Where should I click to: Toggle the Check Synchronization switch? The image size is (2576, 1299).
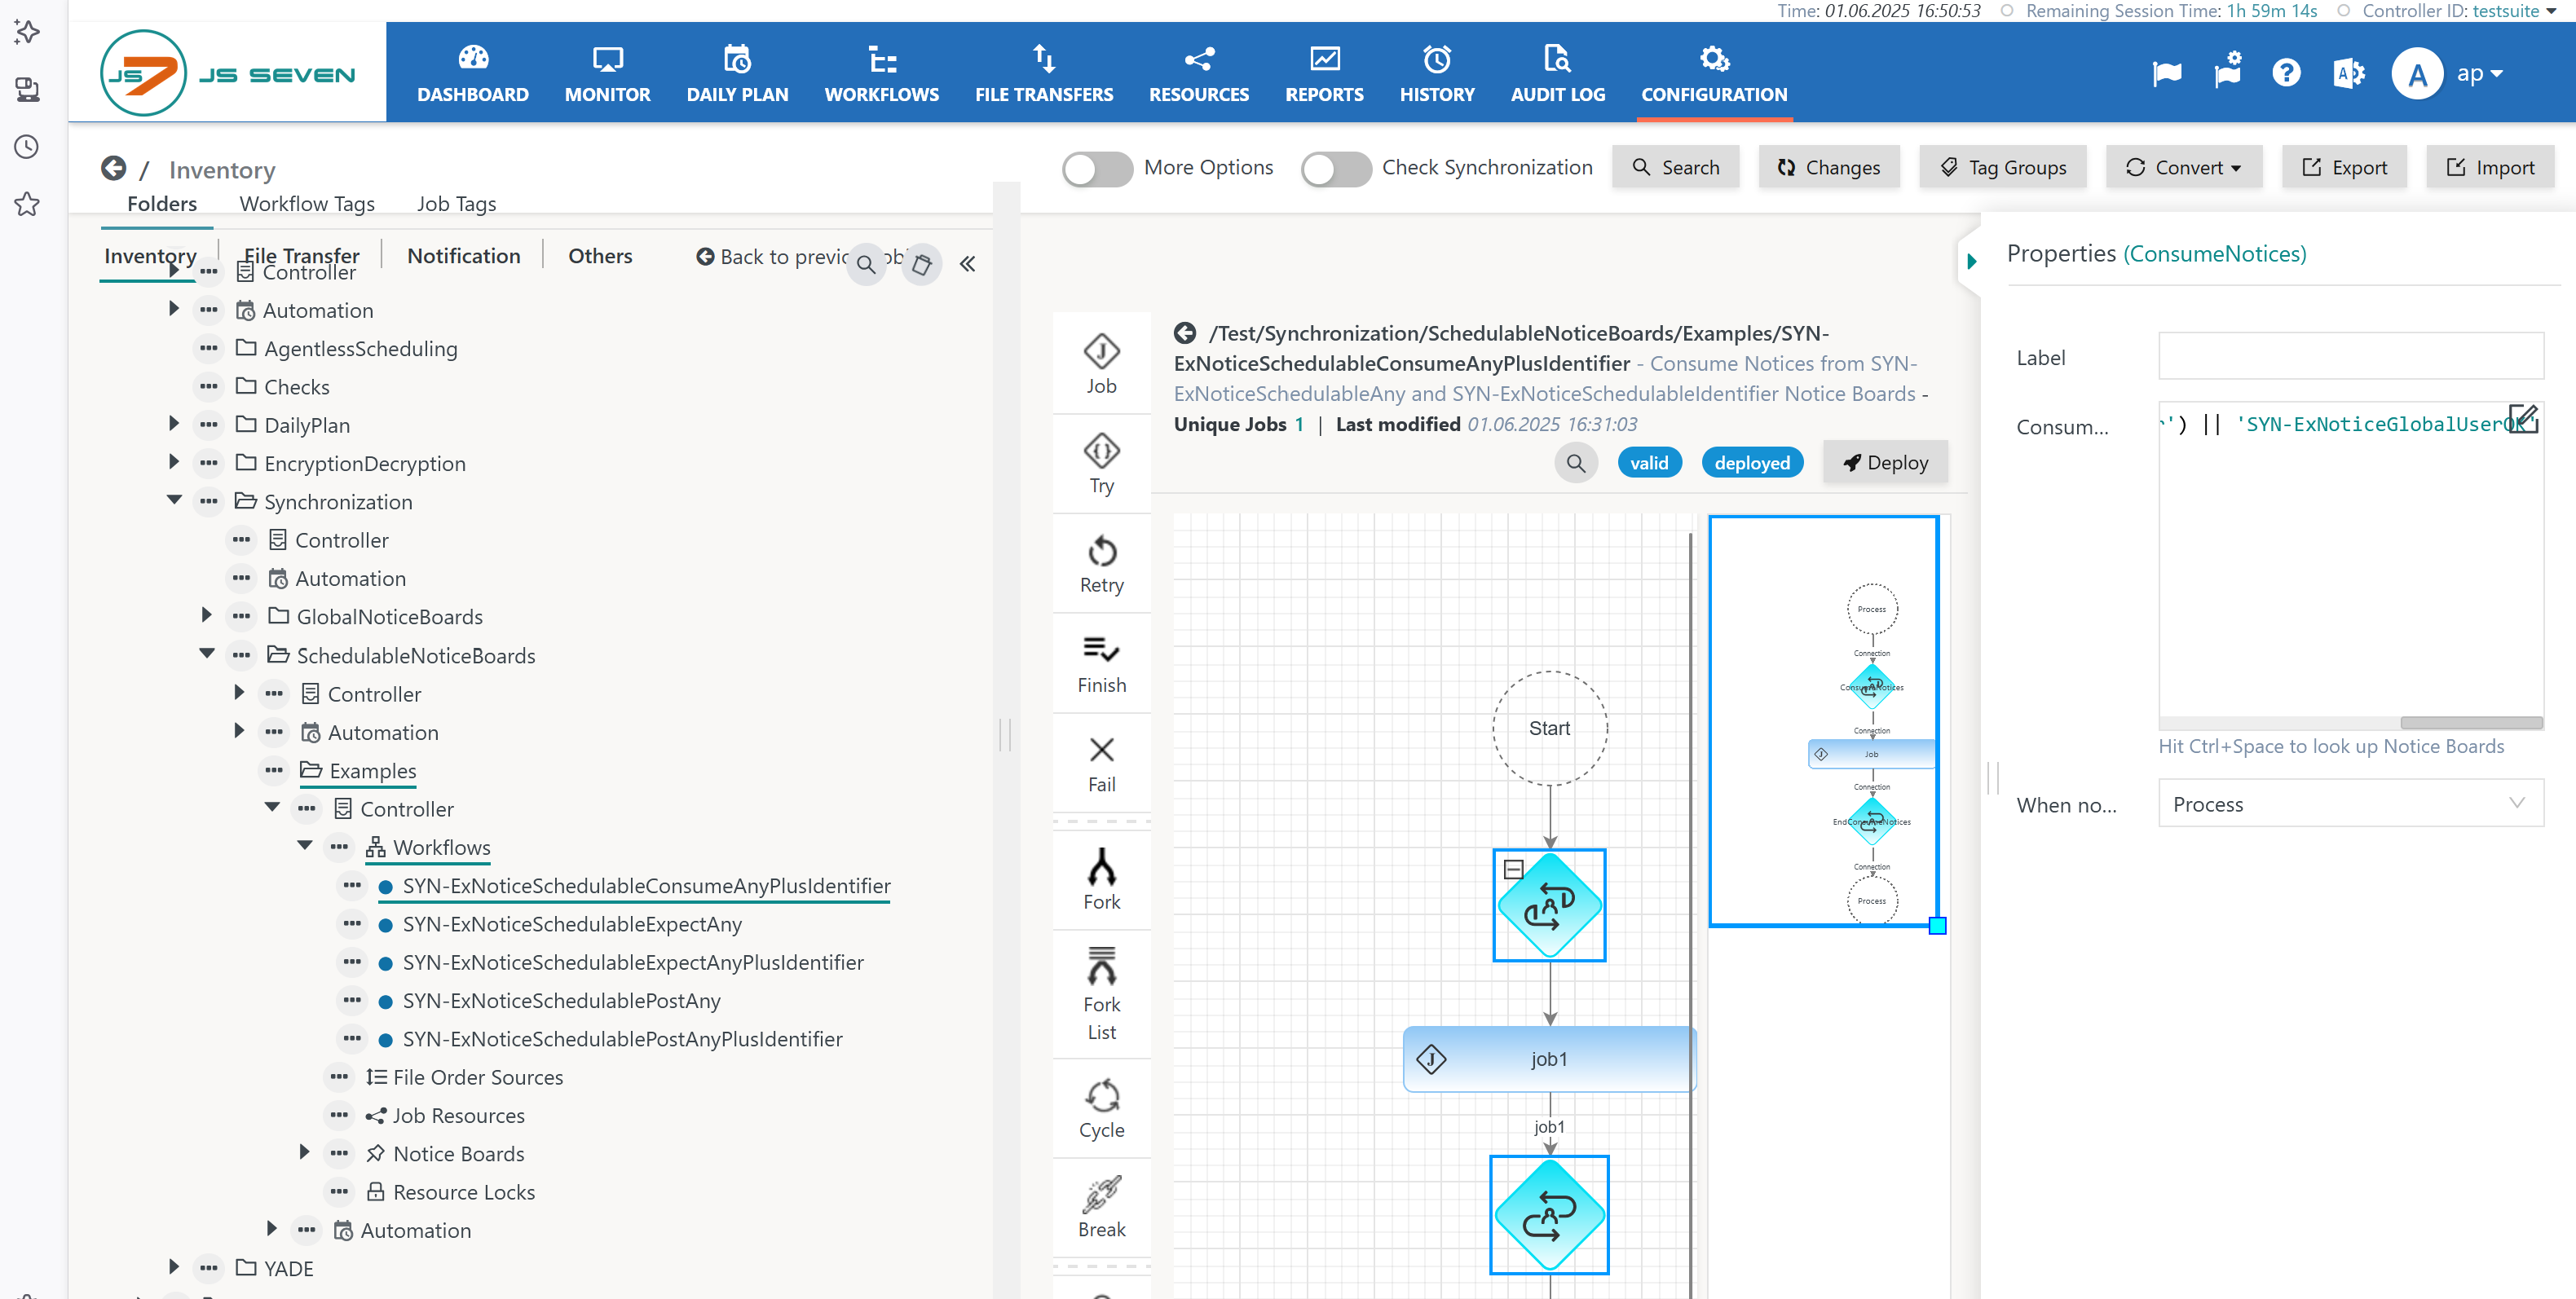(x=1335, y=169)
